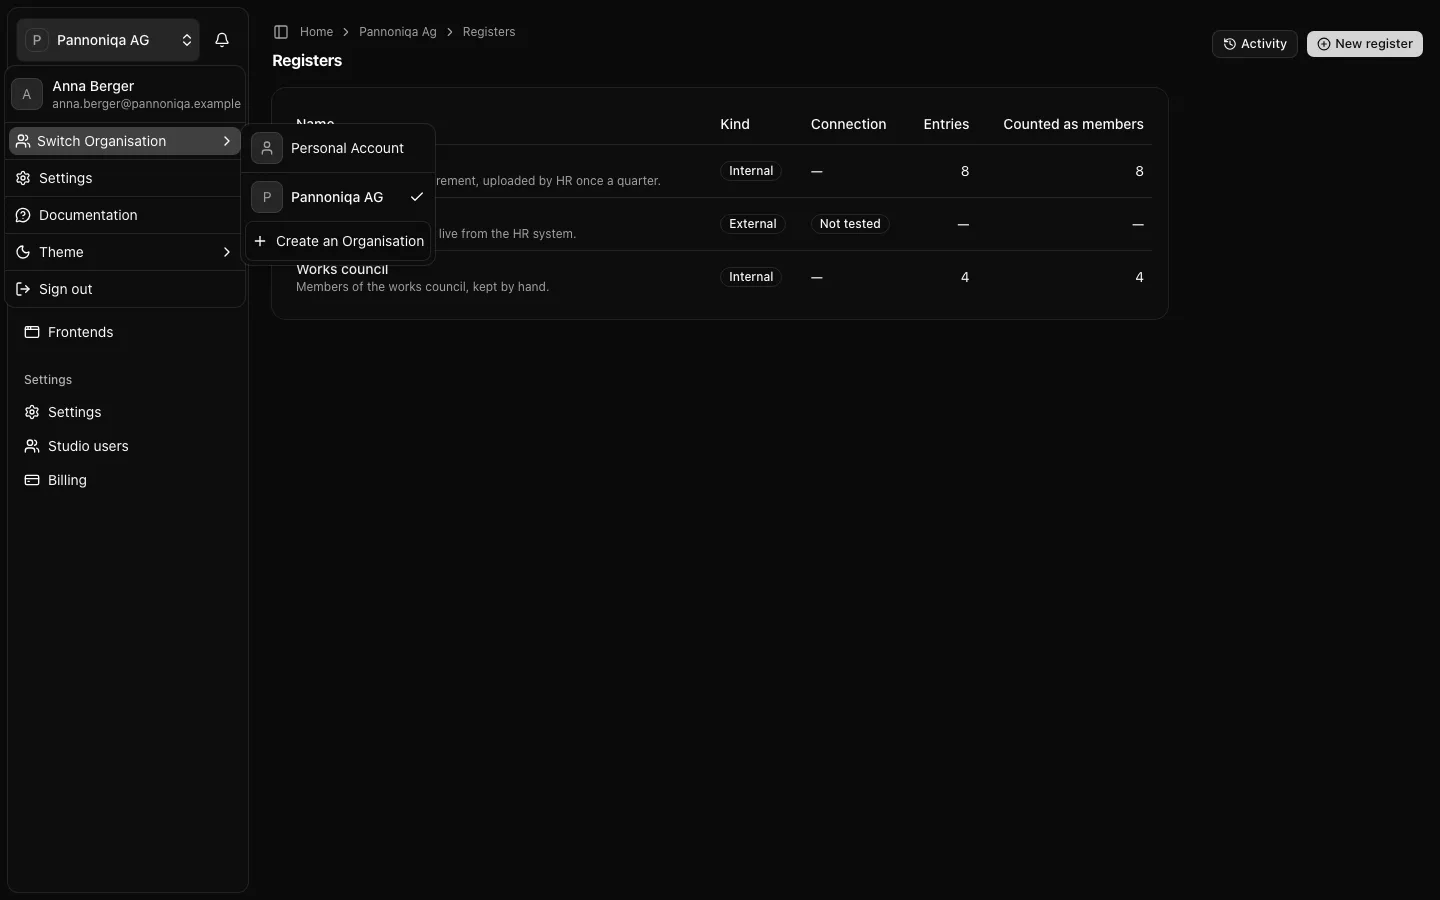This screenshot has width=1440, height=900.
Task: Click the plus icon beside Create an Organisation
Action: 260,241
